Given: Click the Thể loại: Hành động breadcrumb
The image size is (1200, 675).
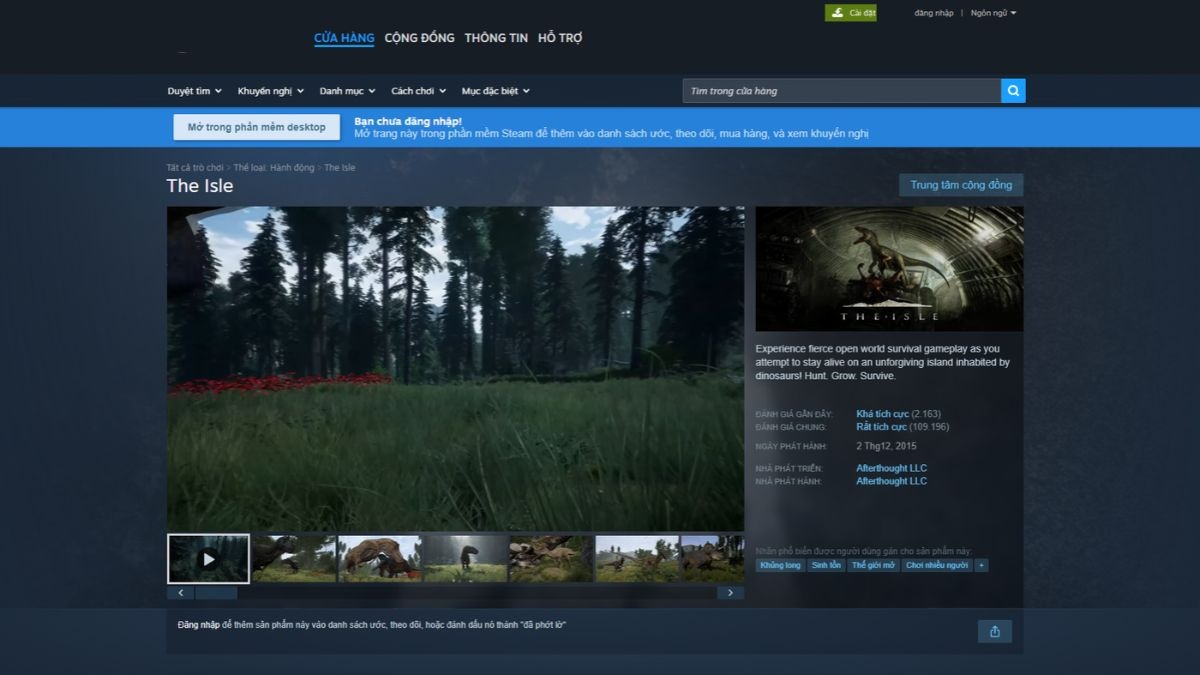Looking at the screenshot, I should click(x=274, y=168).
